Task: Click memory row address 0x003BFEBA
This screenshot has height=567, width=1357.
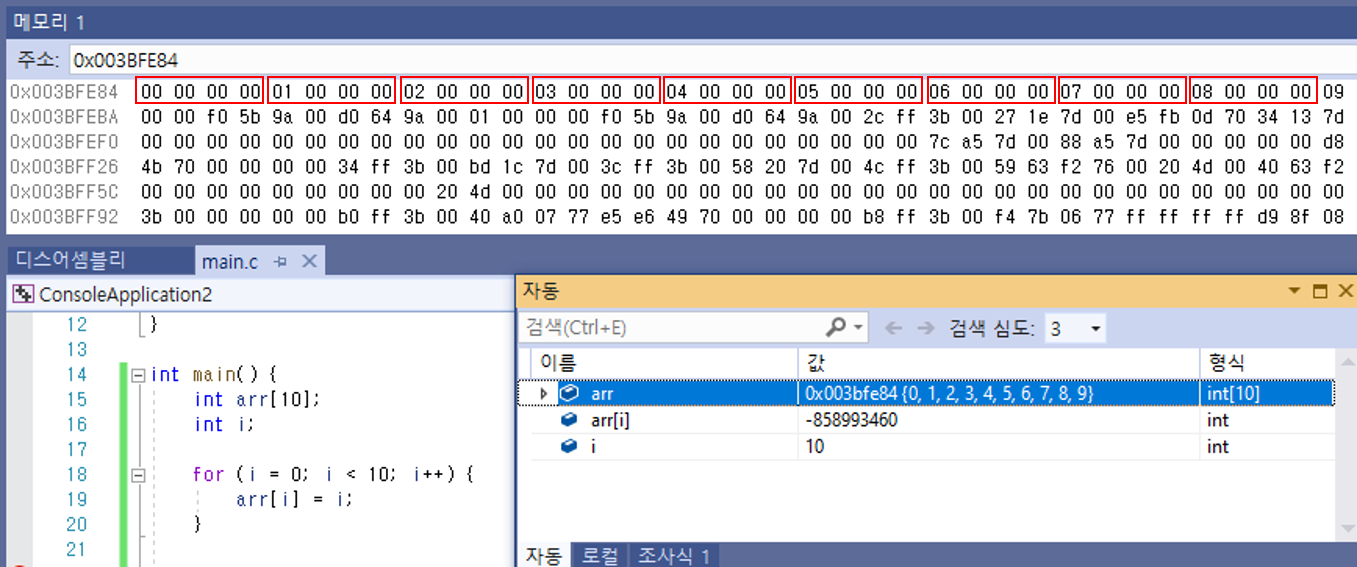Action: [x=64, y=116]
